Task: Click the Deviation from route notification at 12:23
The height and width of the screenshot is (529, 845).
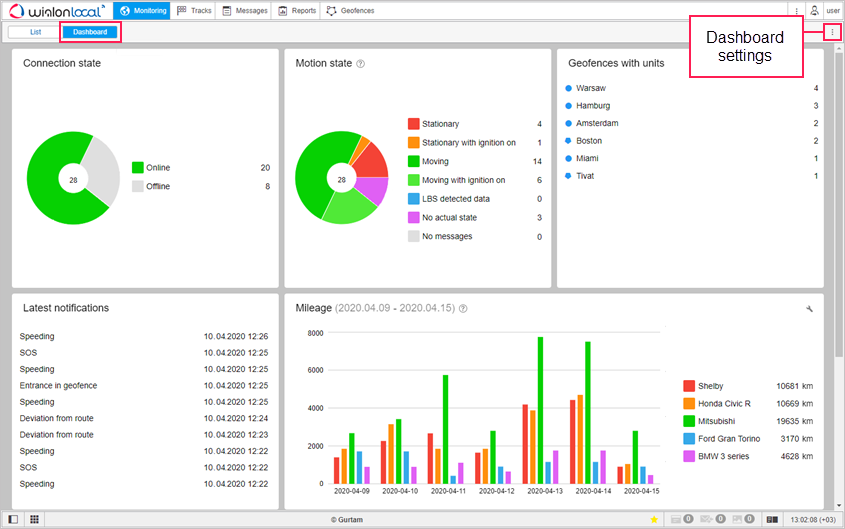Action: point(144,435)
